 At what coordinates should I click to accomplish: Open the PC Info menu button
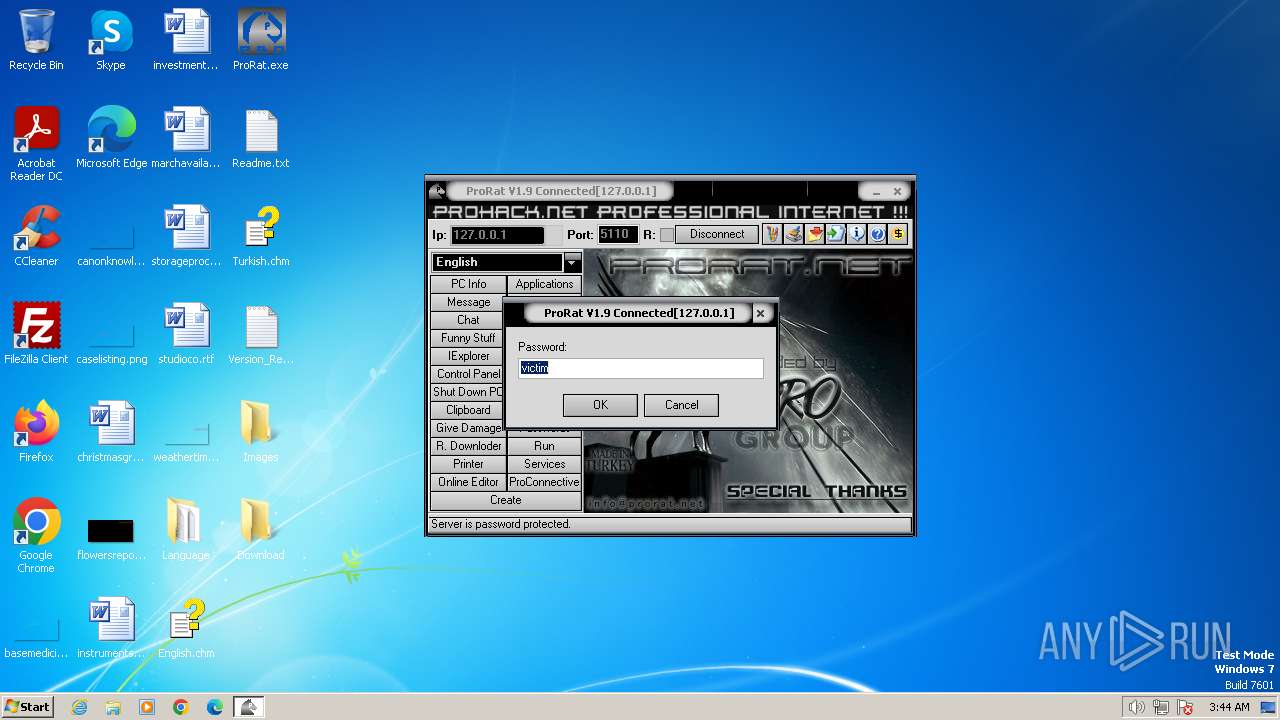tap(468, 284)
